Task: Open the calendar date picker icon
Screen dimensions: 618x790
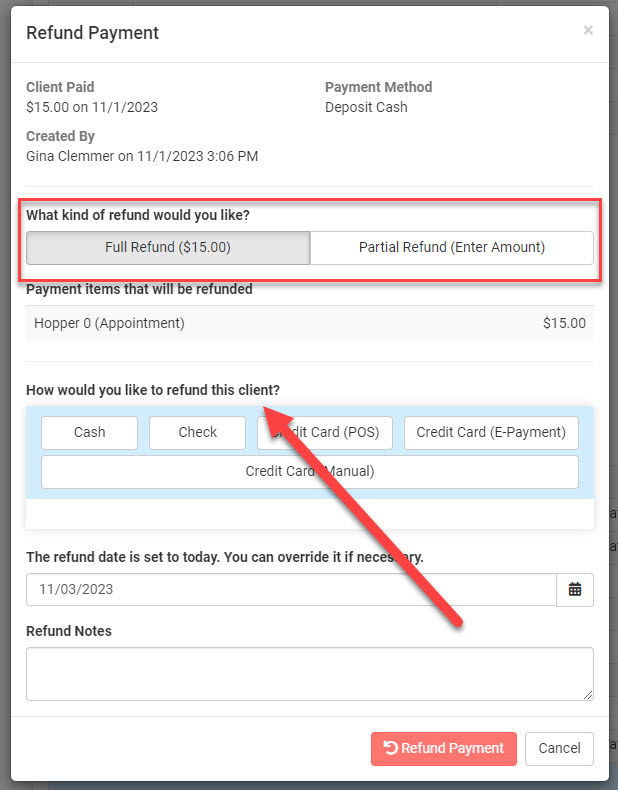Action: (575, 590)
